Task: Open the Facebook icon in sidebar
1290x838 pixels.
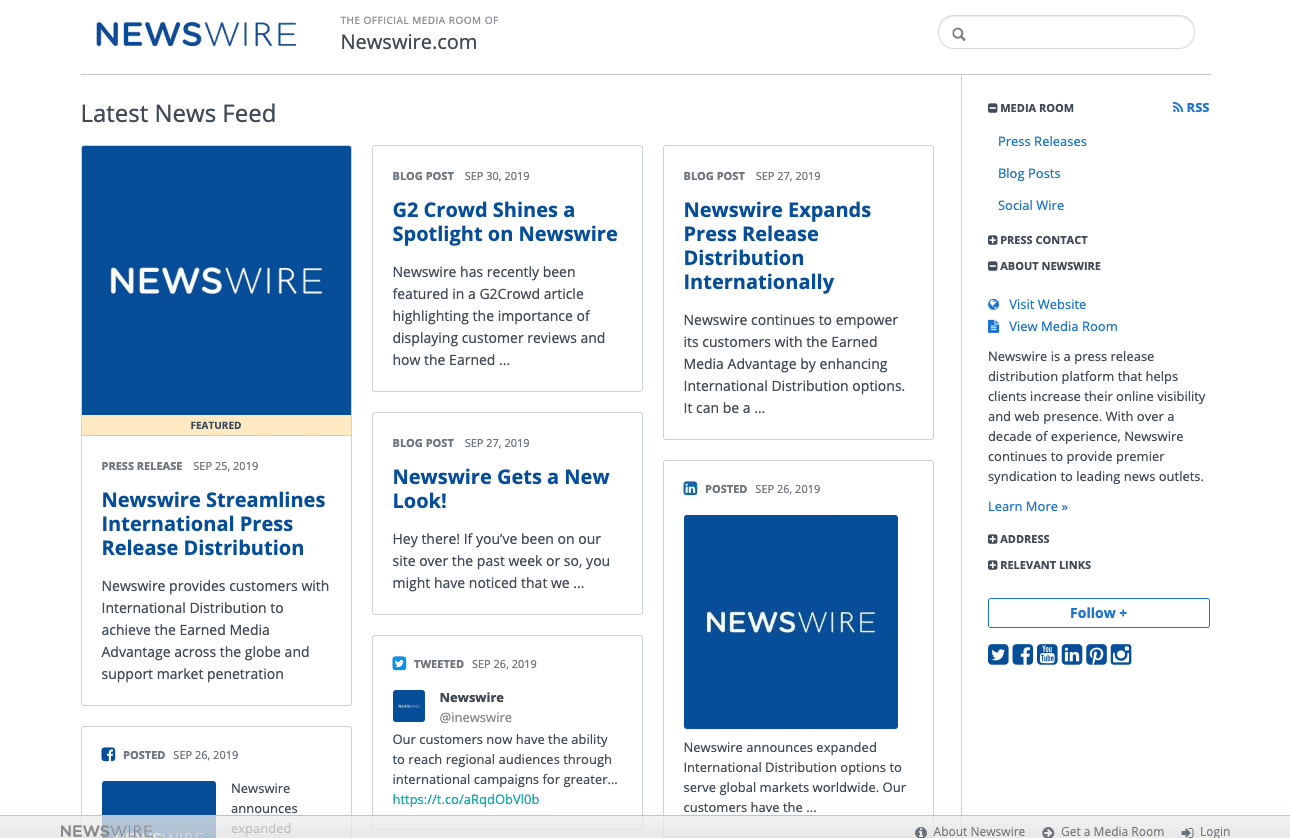Action: (1022, 655)
